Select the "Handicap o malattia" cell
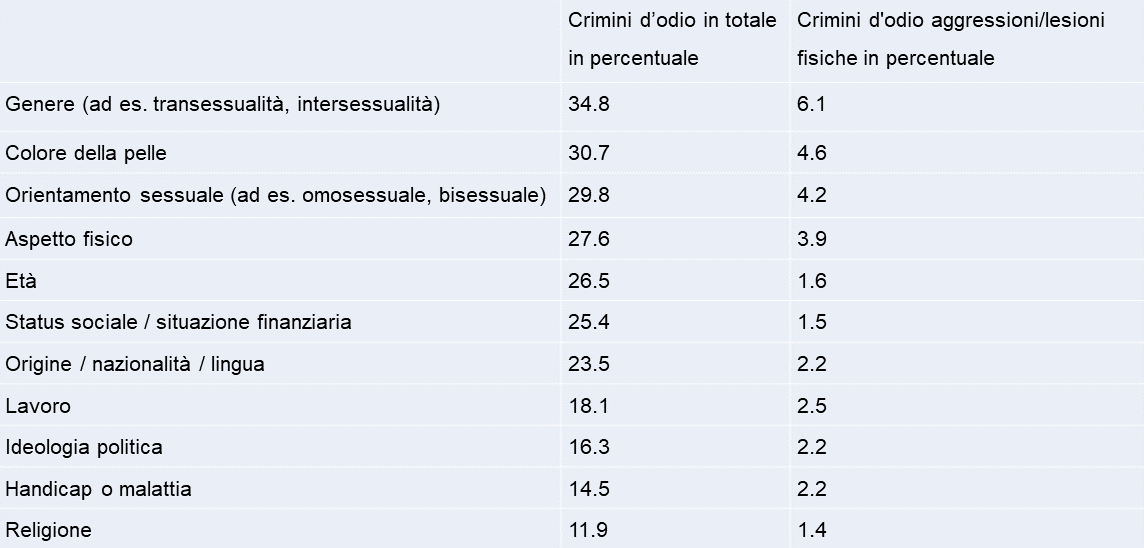The width and height of the screenshot is (1144, 548). click(98, 490)
